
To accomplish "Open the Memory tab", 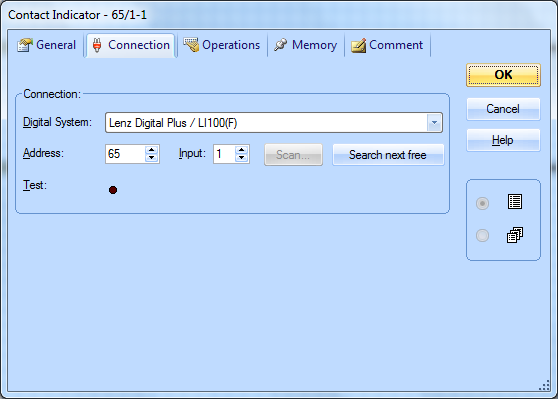I will click(305, 45).
